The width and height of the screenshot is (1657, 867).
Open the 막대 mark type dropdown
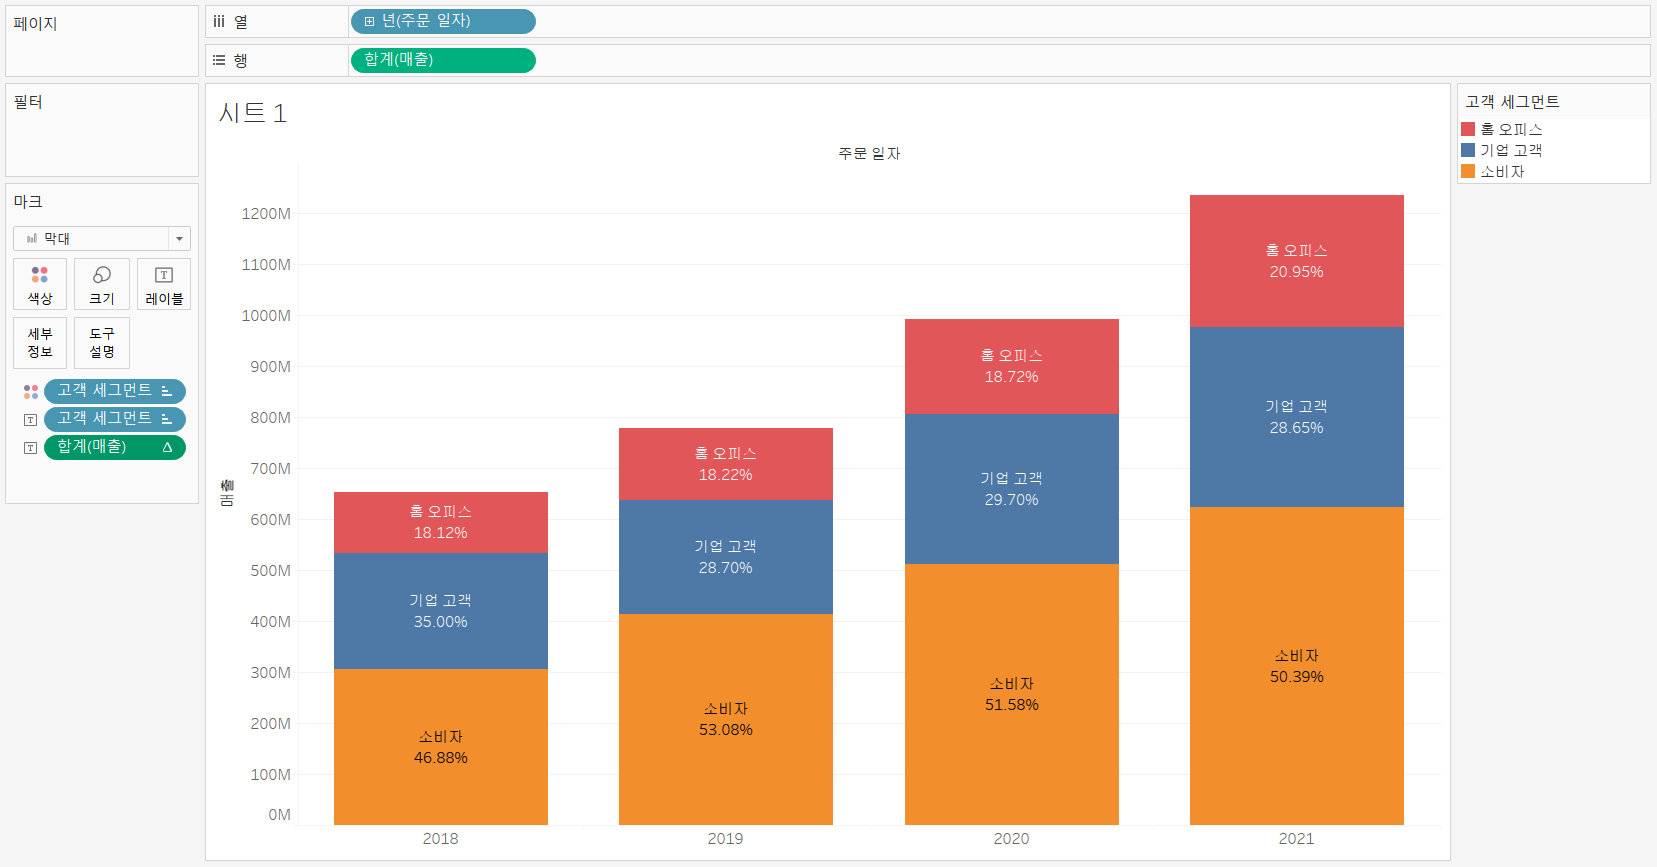pos(102,238)
